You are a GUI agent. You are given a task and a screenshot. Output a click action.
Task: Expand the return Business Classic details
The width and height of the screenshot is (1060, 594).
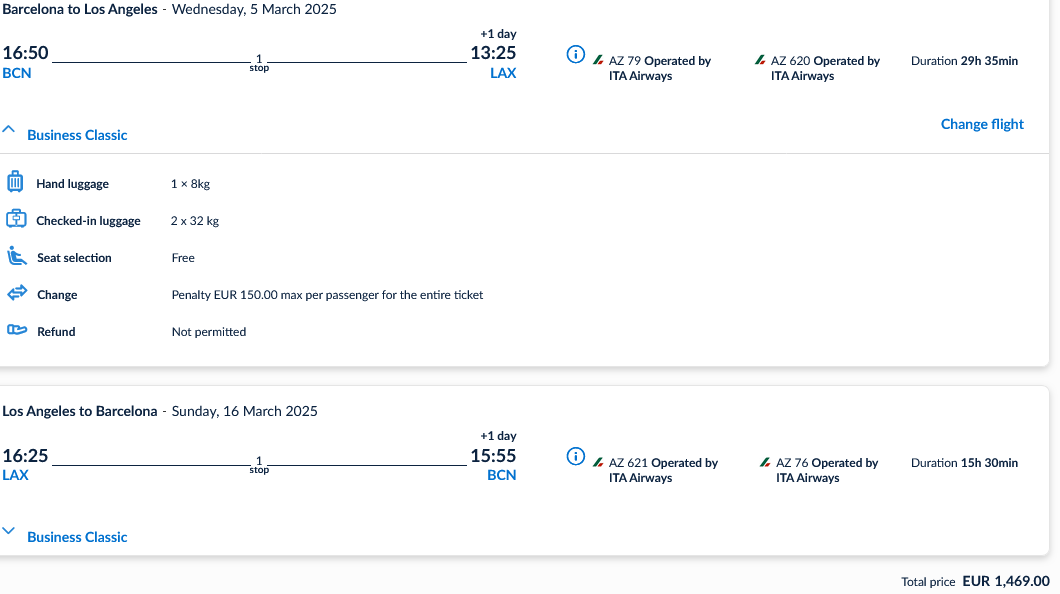9,532
